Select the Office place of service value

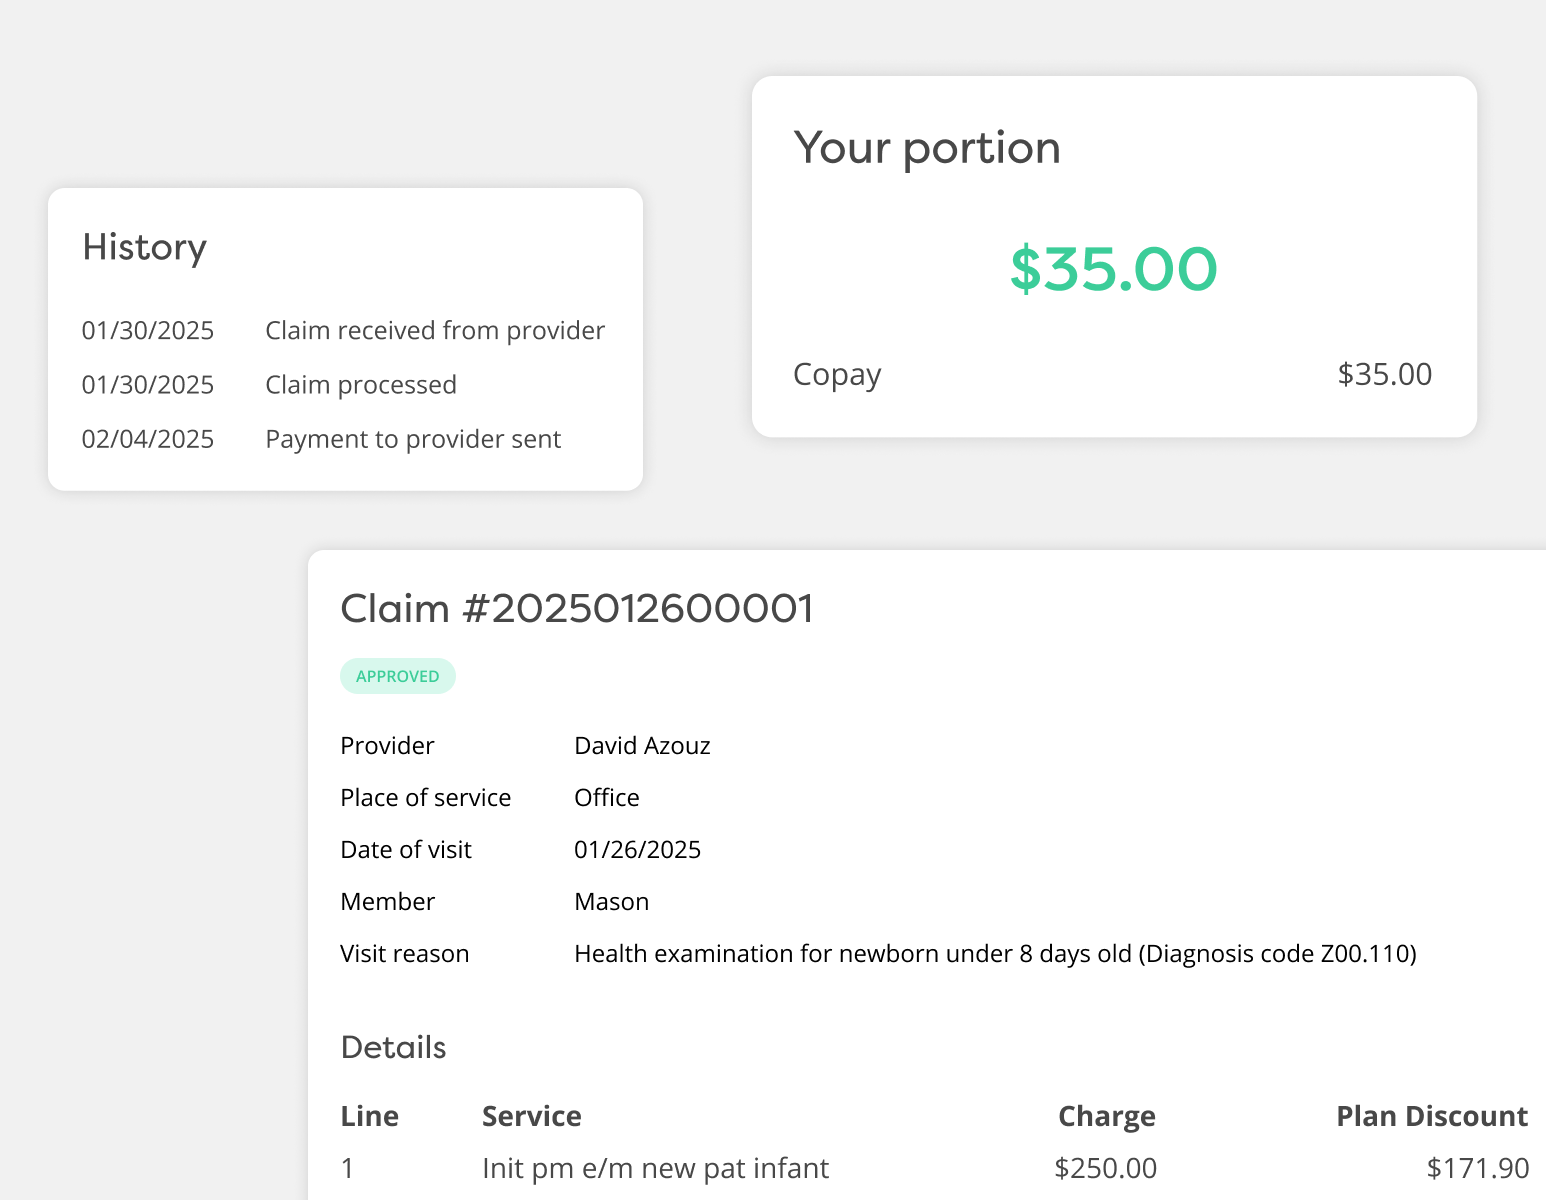tap(606, 798)
